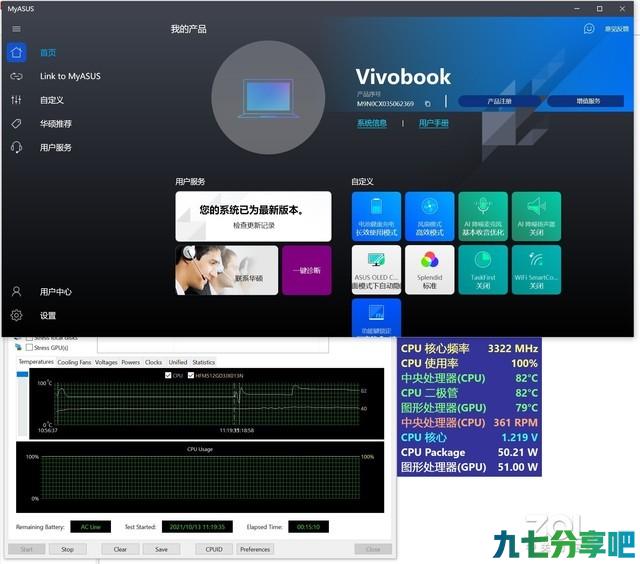
Task: Open the WiFi SmartConnect tile
Action: [536, 270]
